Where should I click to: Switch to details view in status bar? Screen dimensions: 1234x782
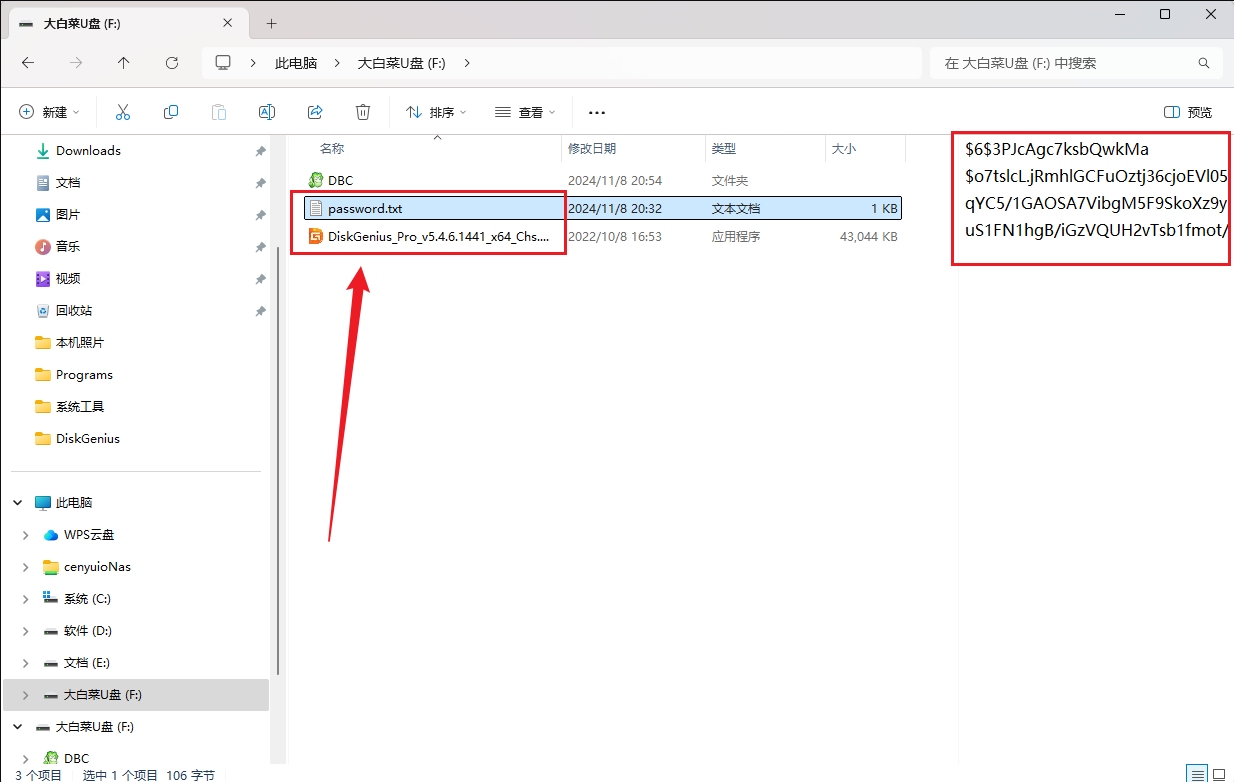pyautogui.click(x=1196, y=774)
